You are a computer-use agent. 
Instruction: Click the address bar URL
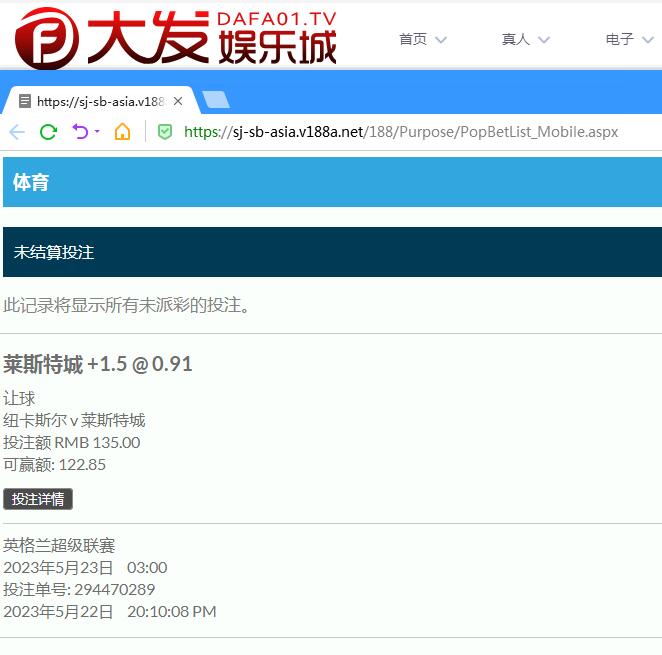pos(401,132)
